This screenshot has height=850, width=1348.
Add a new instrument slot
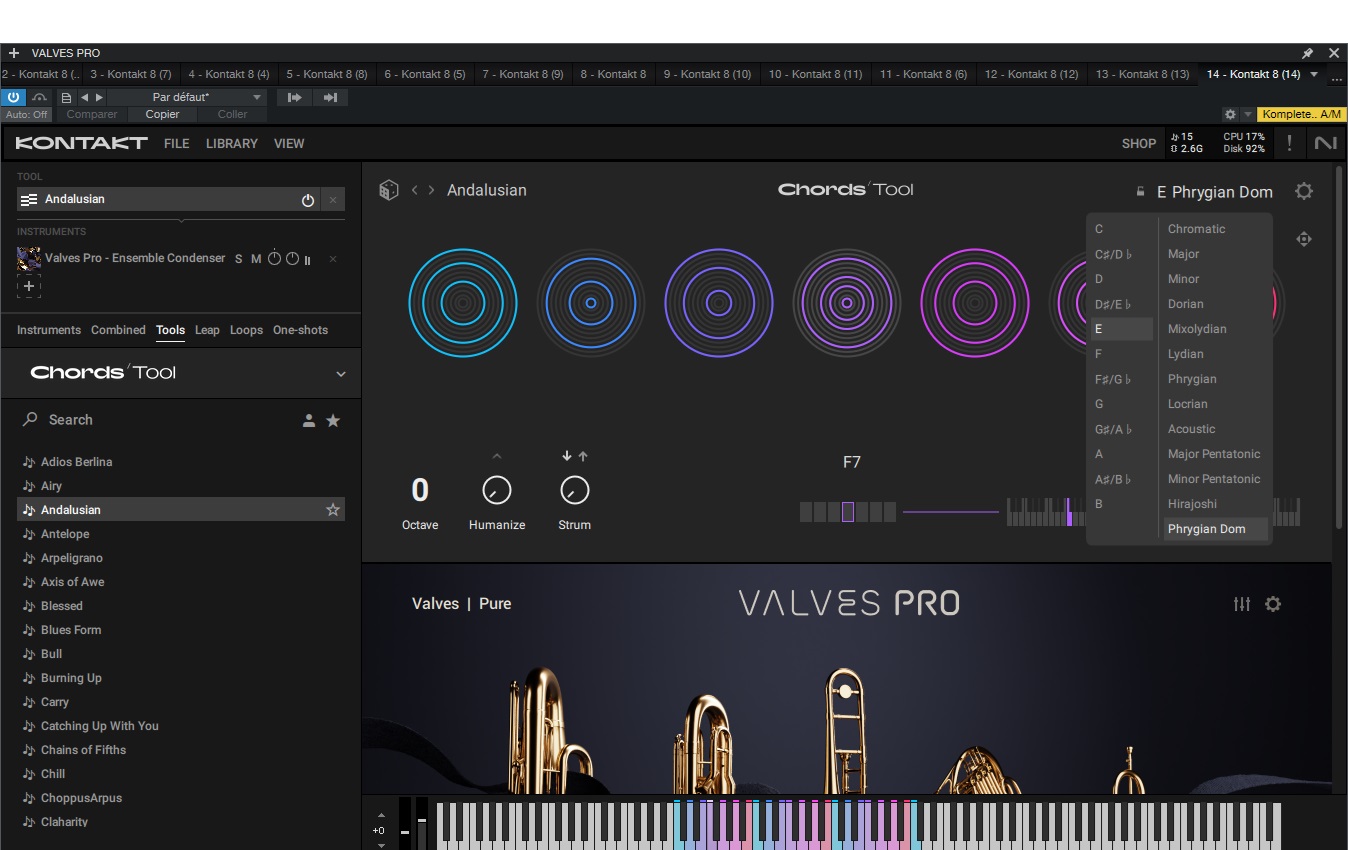coord(29,286)
